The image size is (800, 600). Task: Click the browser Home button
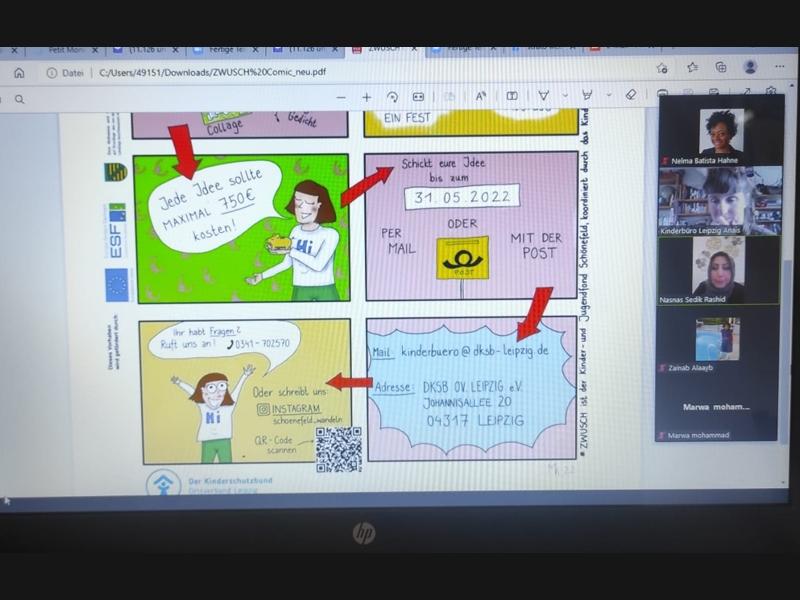click(x=19, y=72)
